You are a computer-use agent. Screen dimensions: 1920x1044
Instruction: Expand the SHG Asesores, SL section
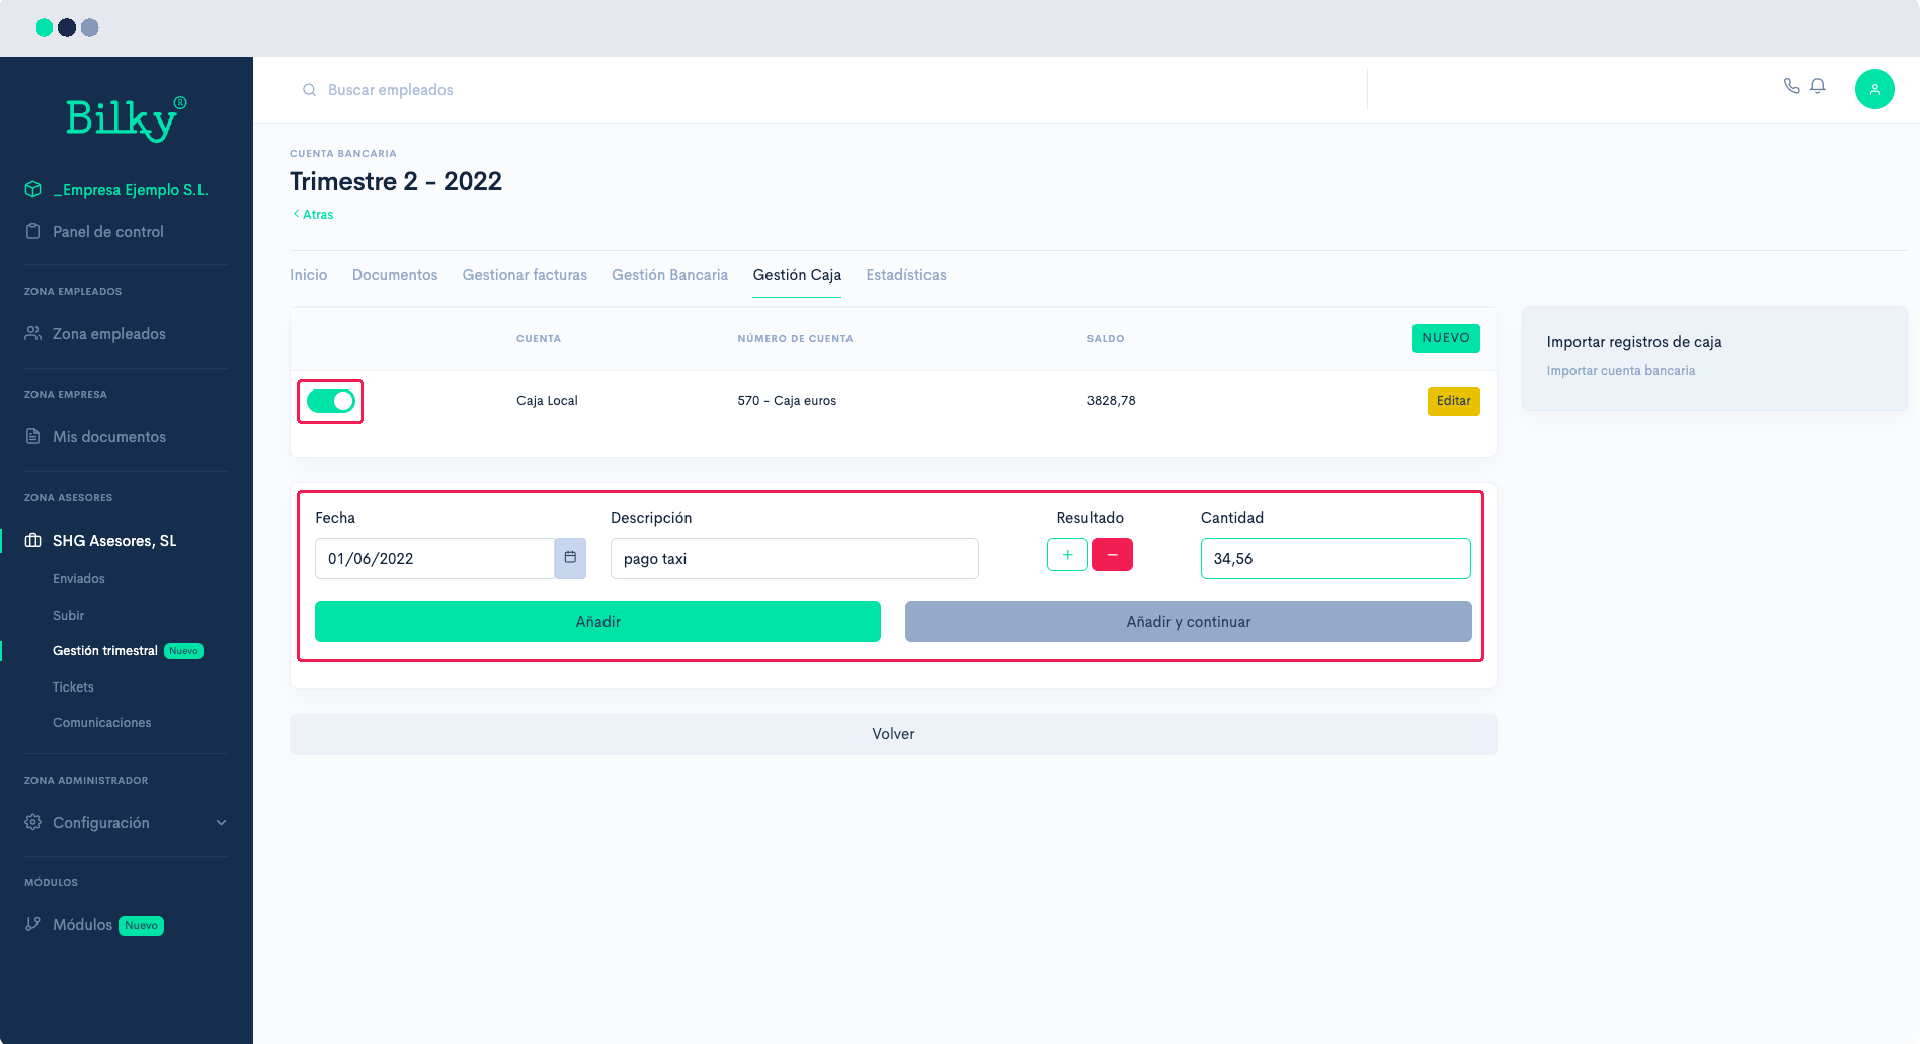click(x=114, y=541)
